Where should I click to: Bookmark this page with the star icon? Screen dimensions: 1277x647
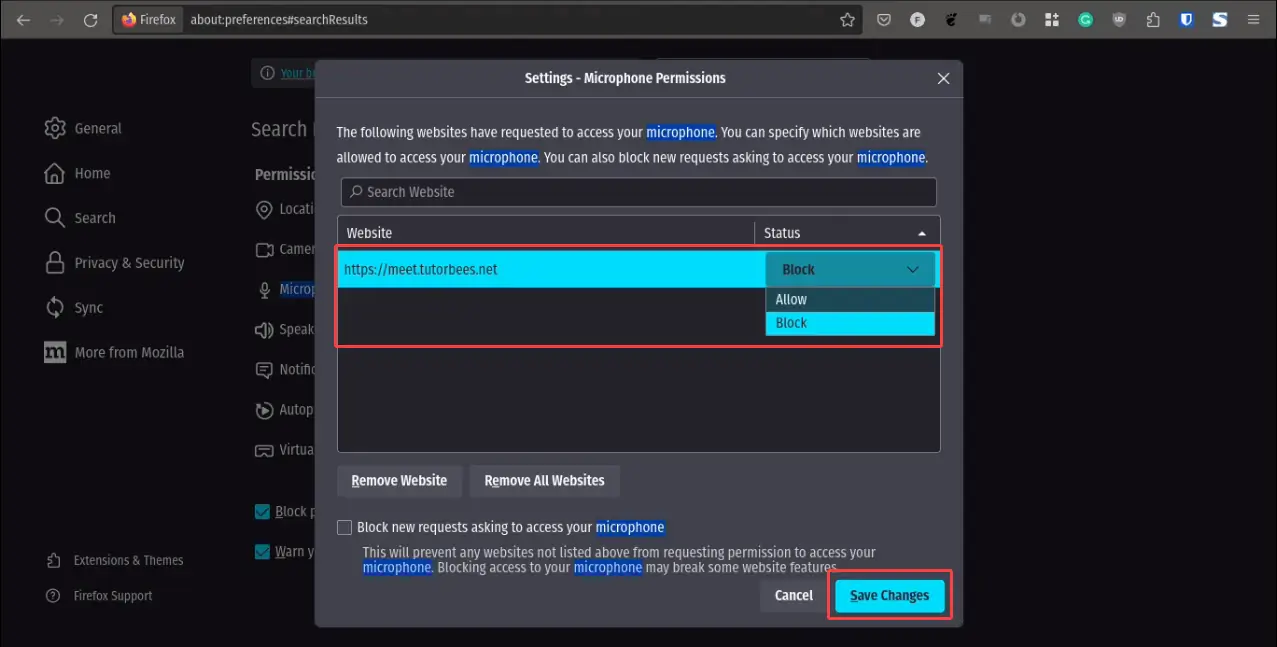tap(847, 20)
